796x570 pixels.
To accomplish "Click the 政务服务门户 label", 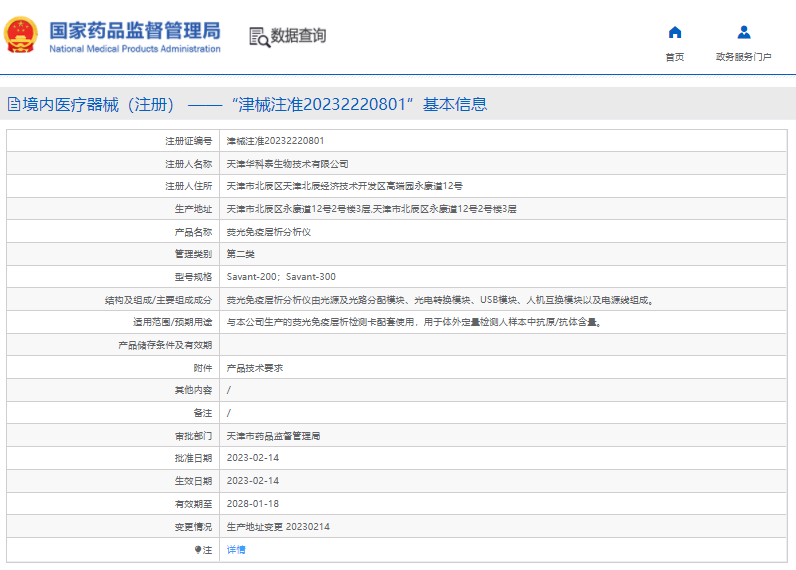I will 744,57.
